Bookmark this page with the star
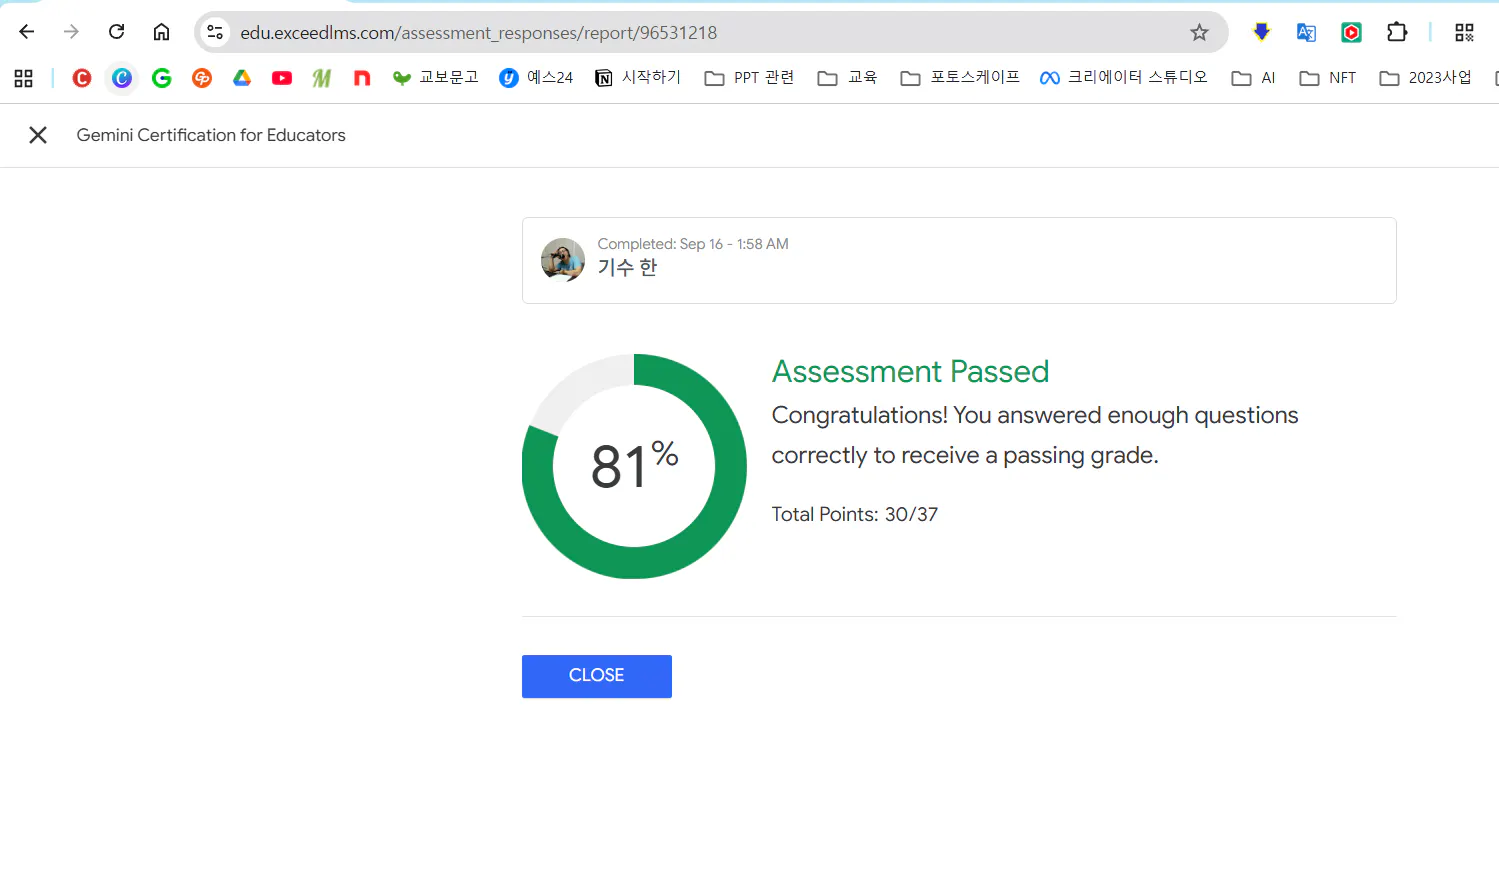 click(x=1199, y=31)
